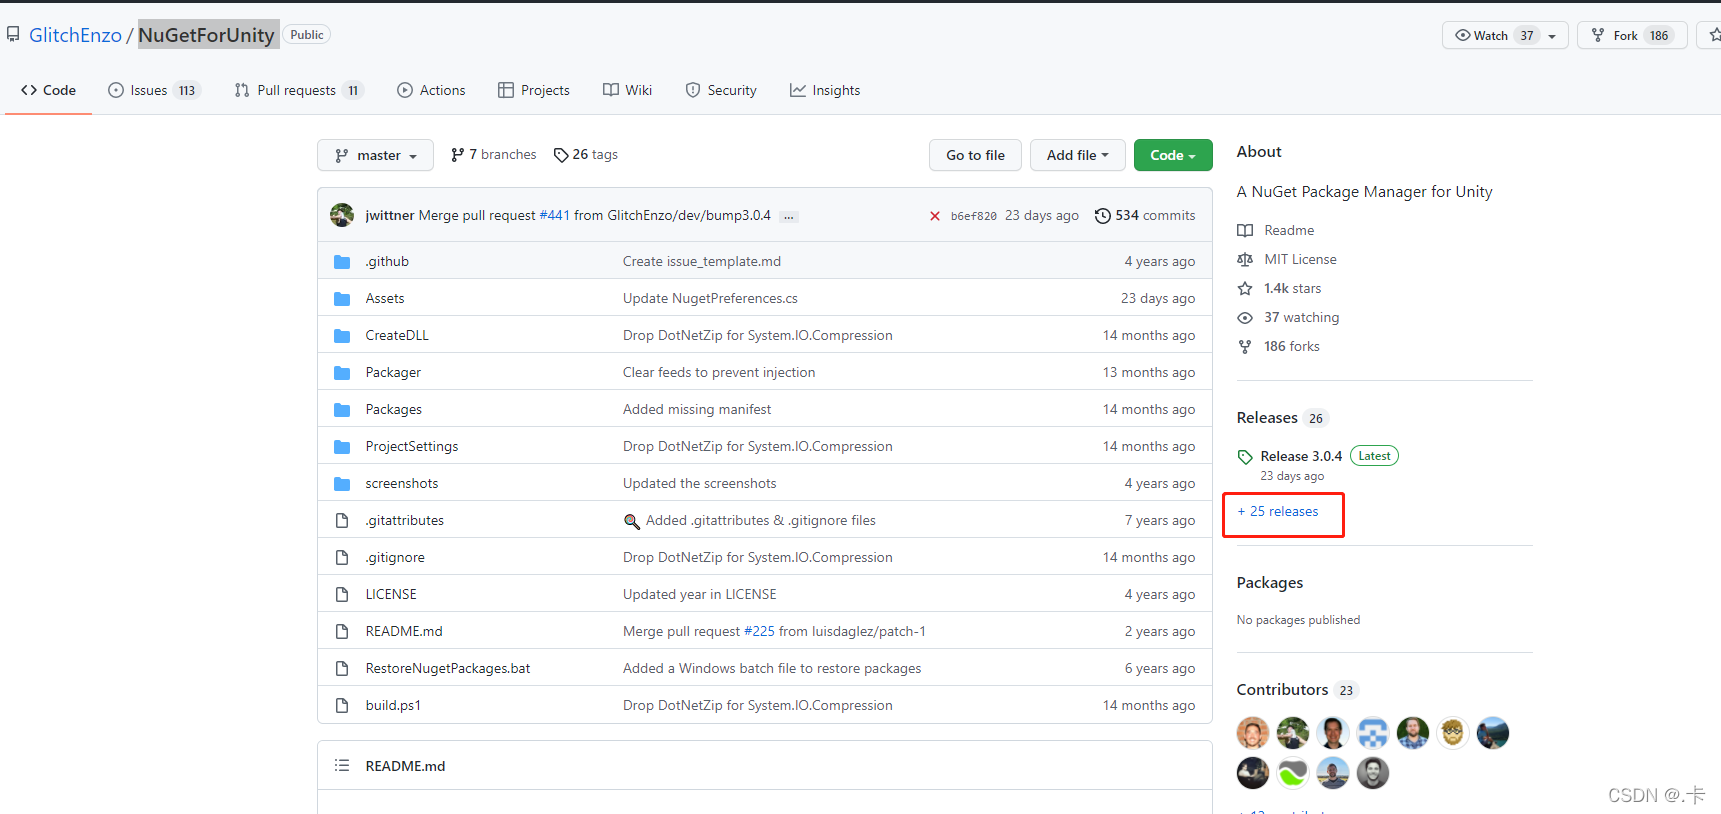This screenshot has height=814, width=1721.
Task: Click the Packager folder icon
Action: pos(342,373)
